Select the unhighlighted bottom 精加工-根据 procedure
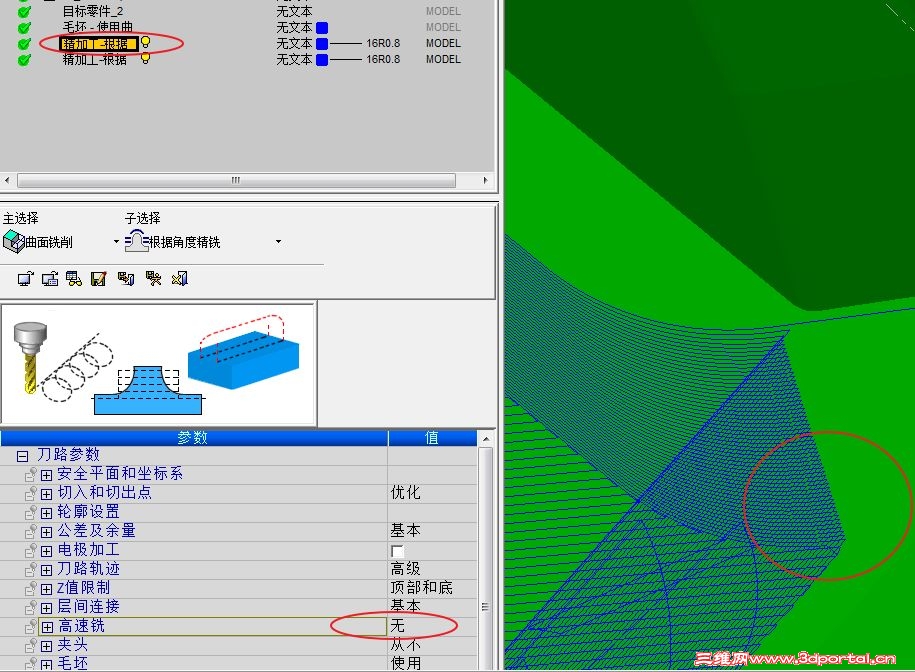Screen dimensions: 915x672 (x=95, y=60)
